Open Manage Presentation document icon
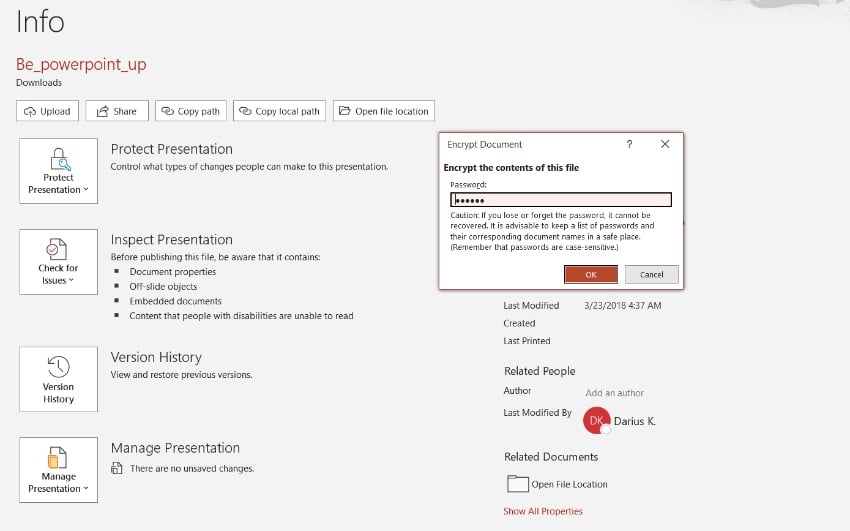This screenshot has width=850, height=531. (58, 458)
